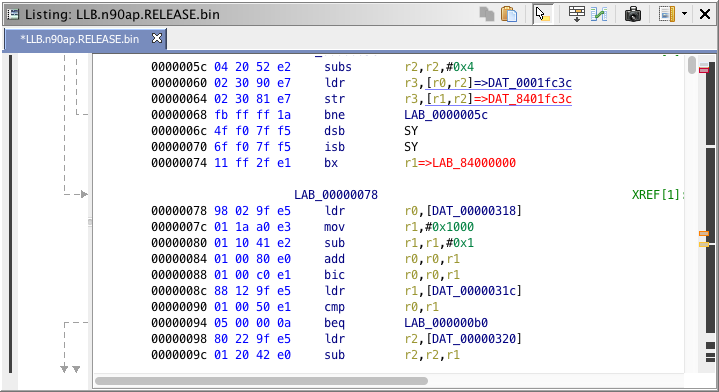Select the mov mnemonic
719x392 pixels.
(x=335, y=227)
